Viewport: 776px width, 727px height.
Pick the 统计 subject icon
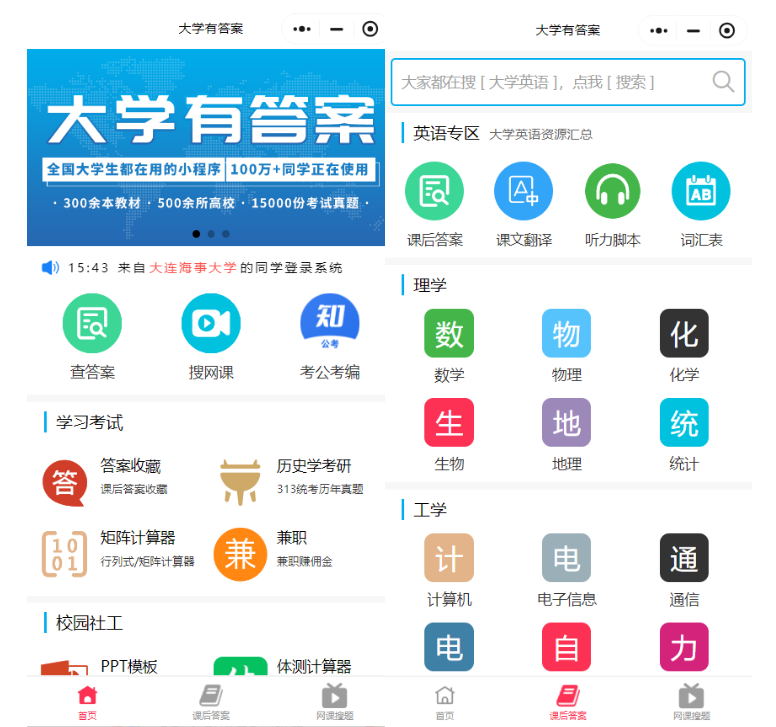click(684, 423)
